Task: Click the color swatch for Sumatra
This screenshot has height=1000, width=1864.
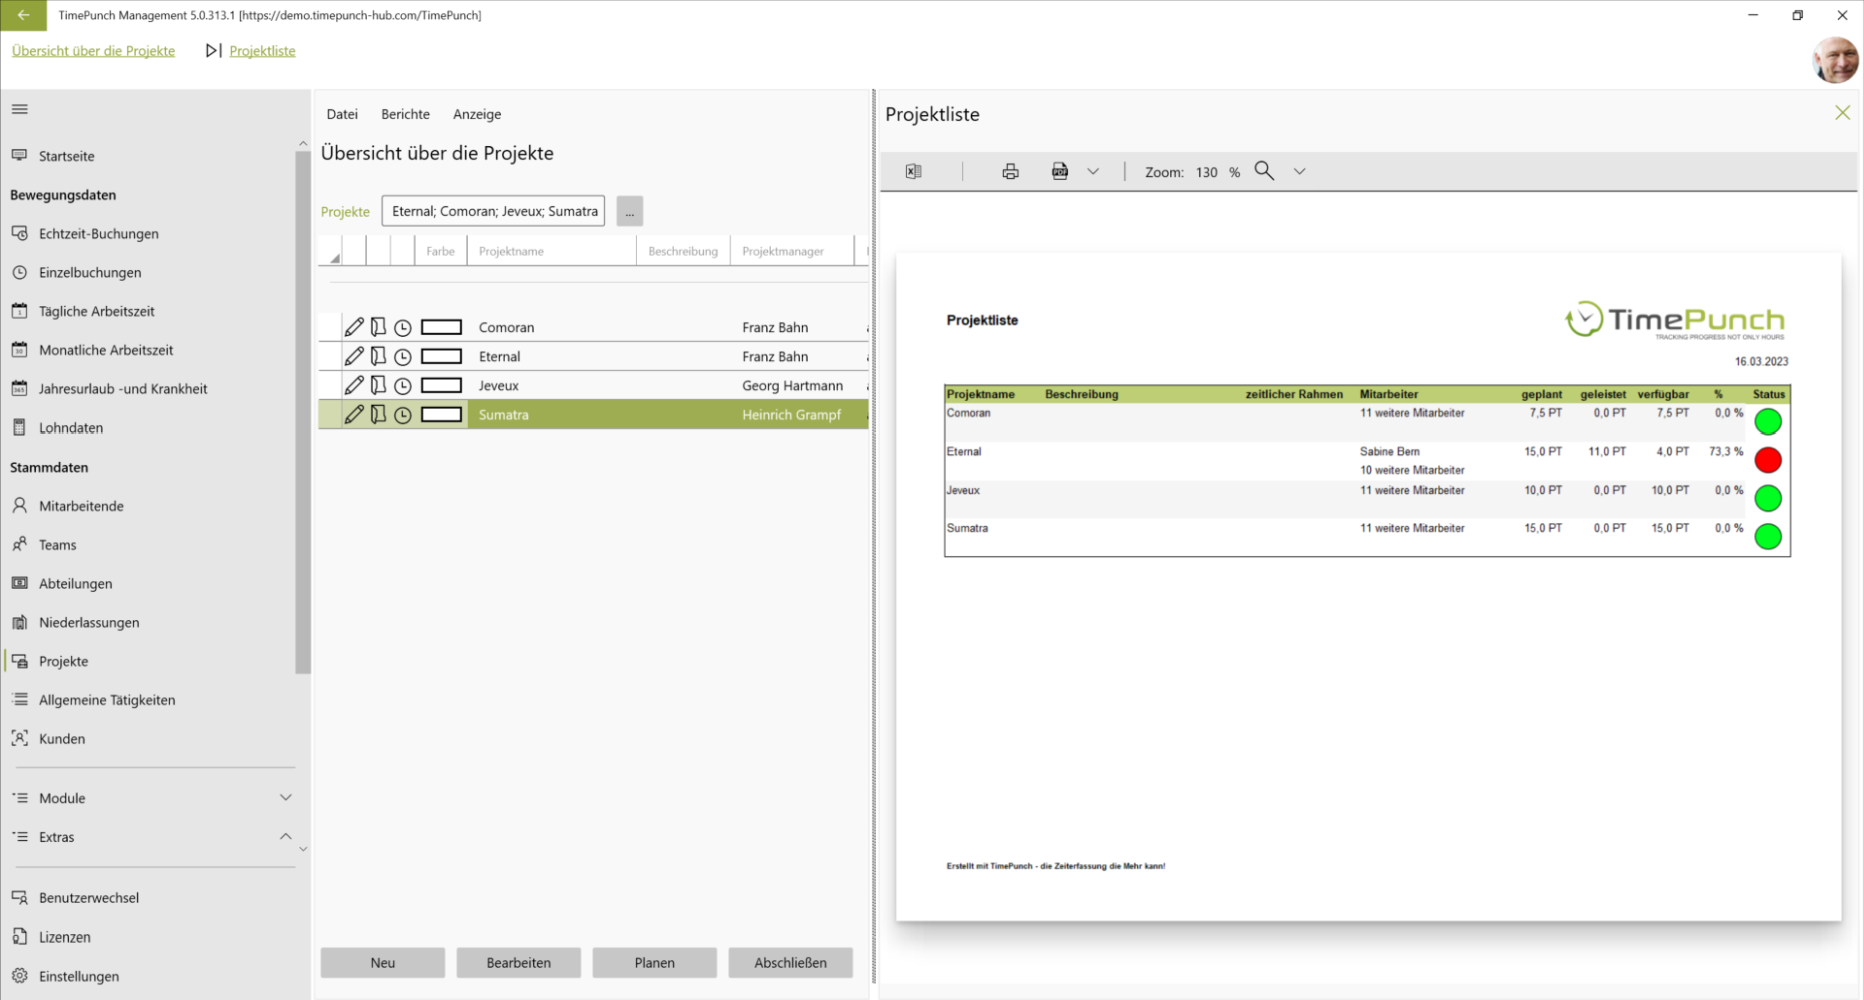Action: (x=441, y=415)
